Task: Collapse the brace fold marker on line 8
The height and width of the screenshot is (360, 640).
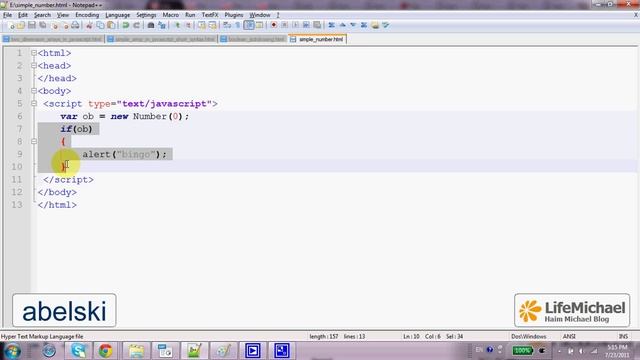Action: click(34, 142)
